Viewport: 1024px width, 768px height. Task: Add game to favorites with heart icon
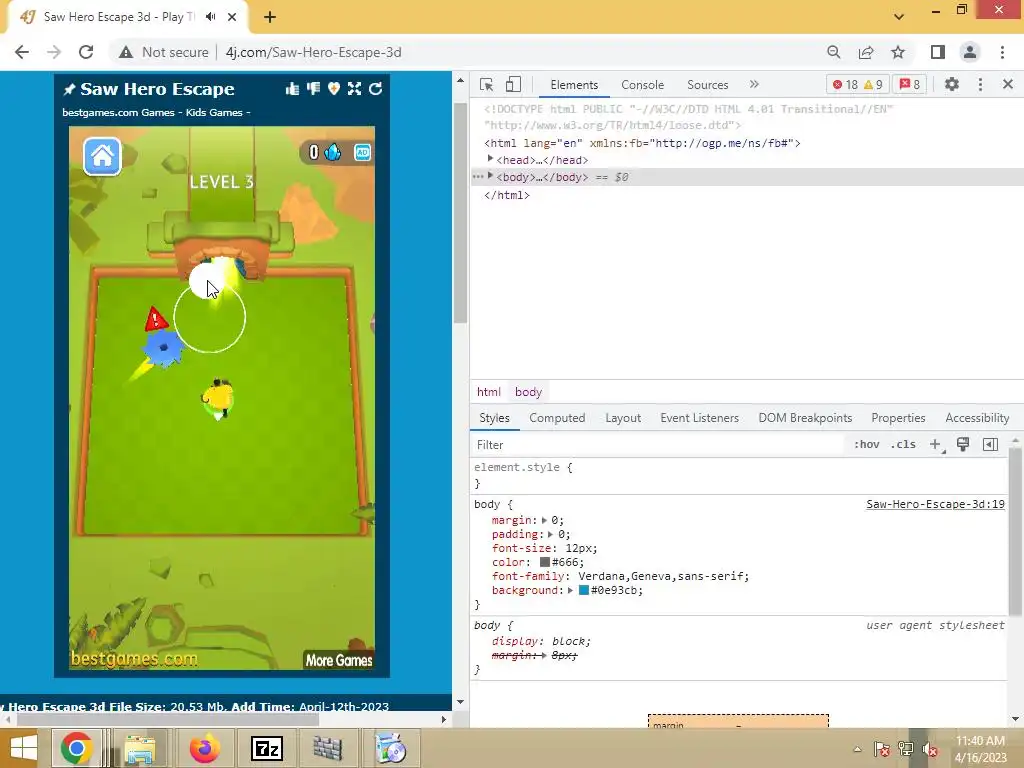pos(334,89)
